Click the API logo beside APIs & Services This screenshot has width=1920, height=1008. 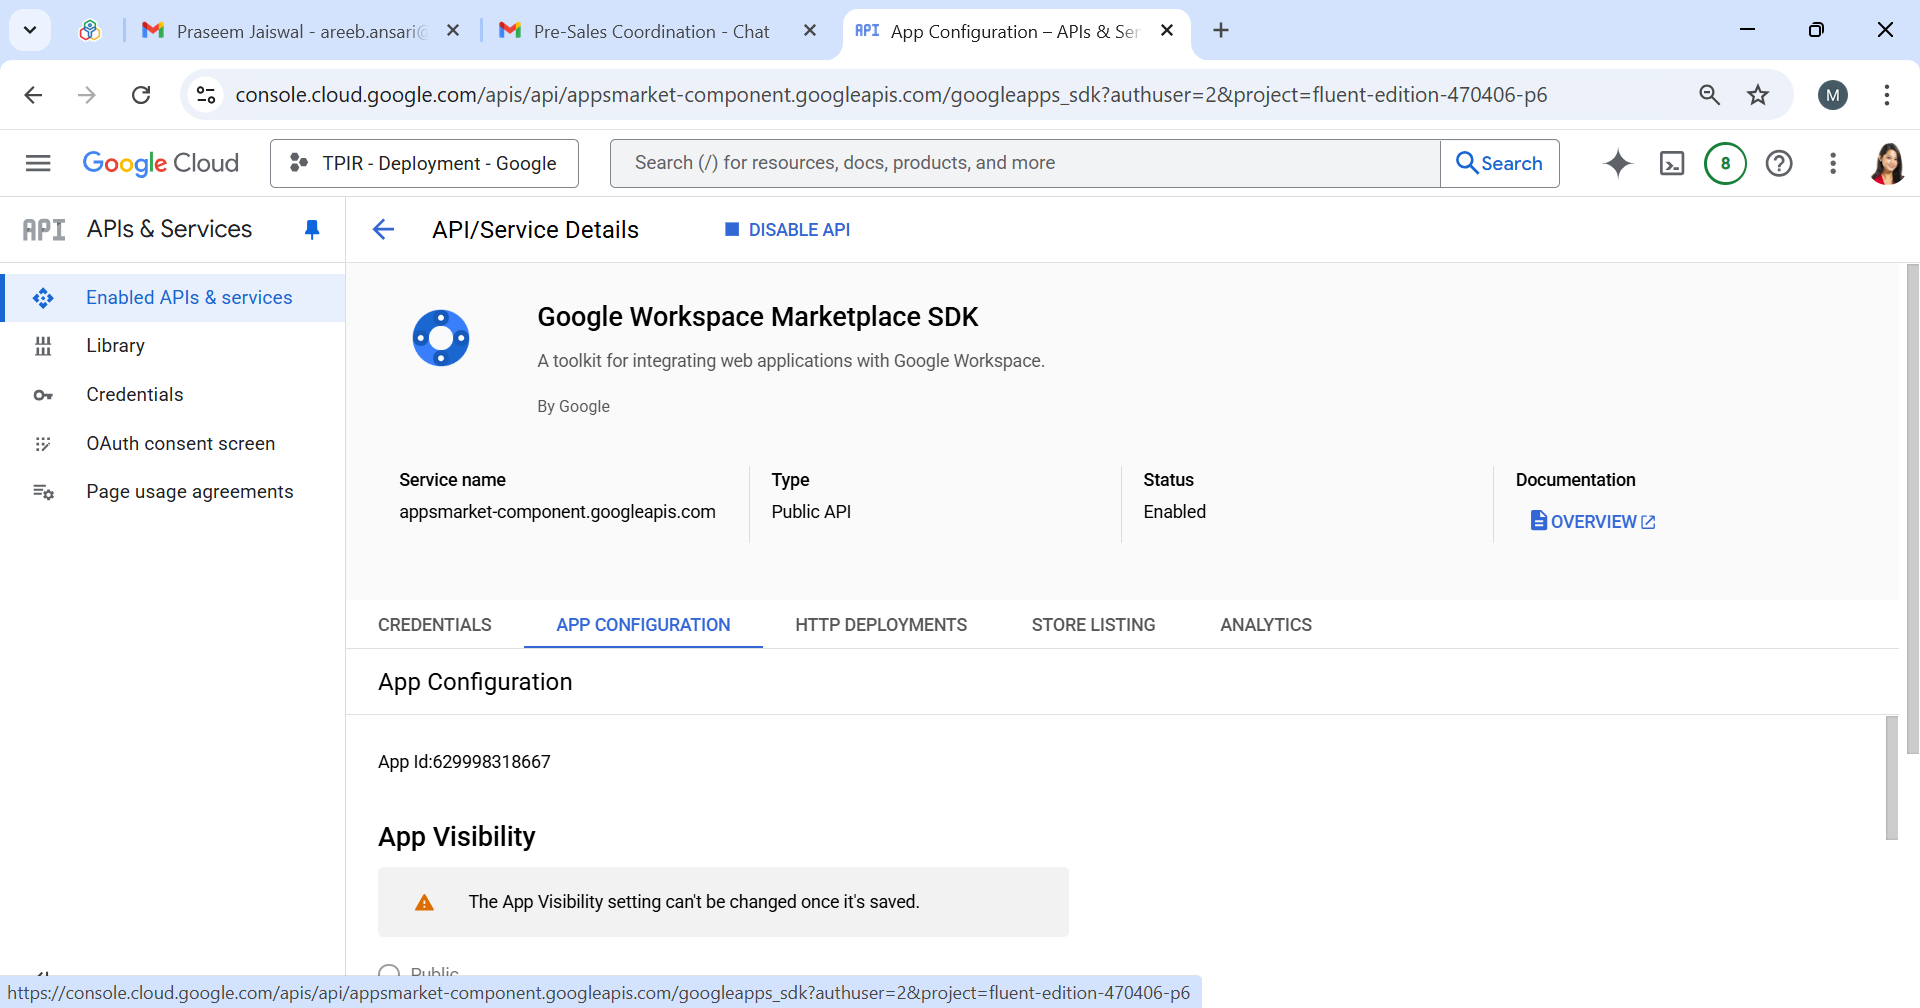point(44,230)
